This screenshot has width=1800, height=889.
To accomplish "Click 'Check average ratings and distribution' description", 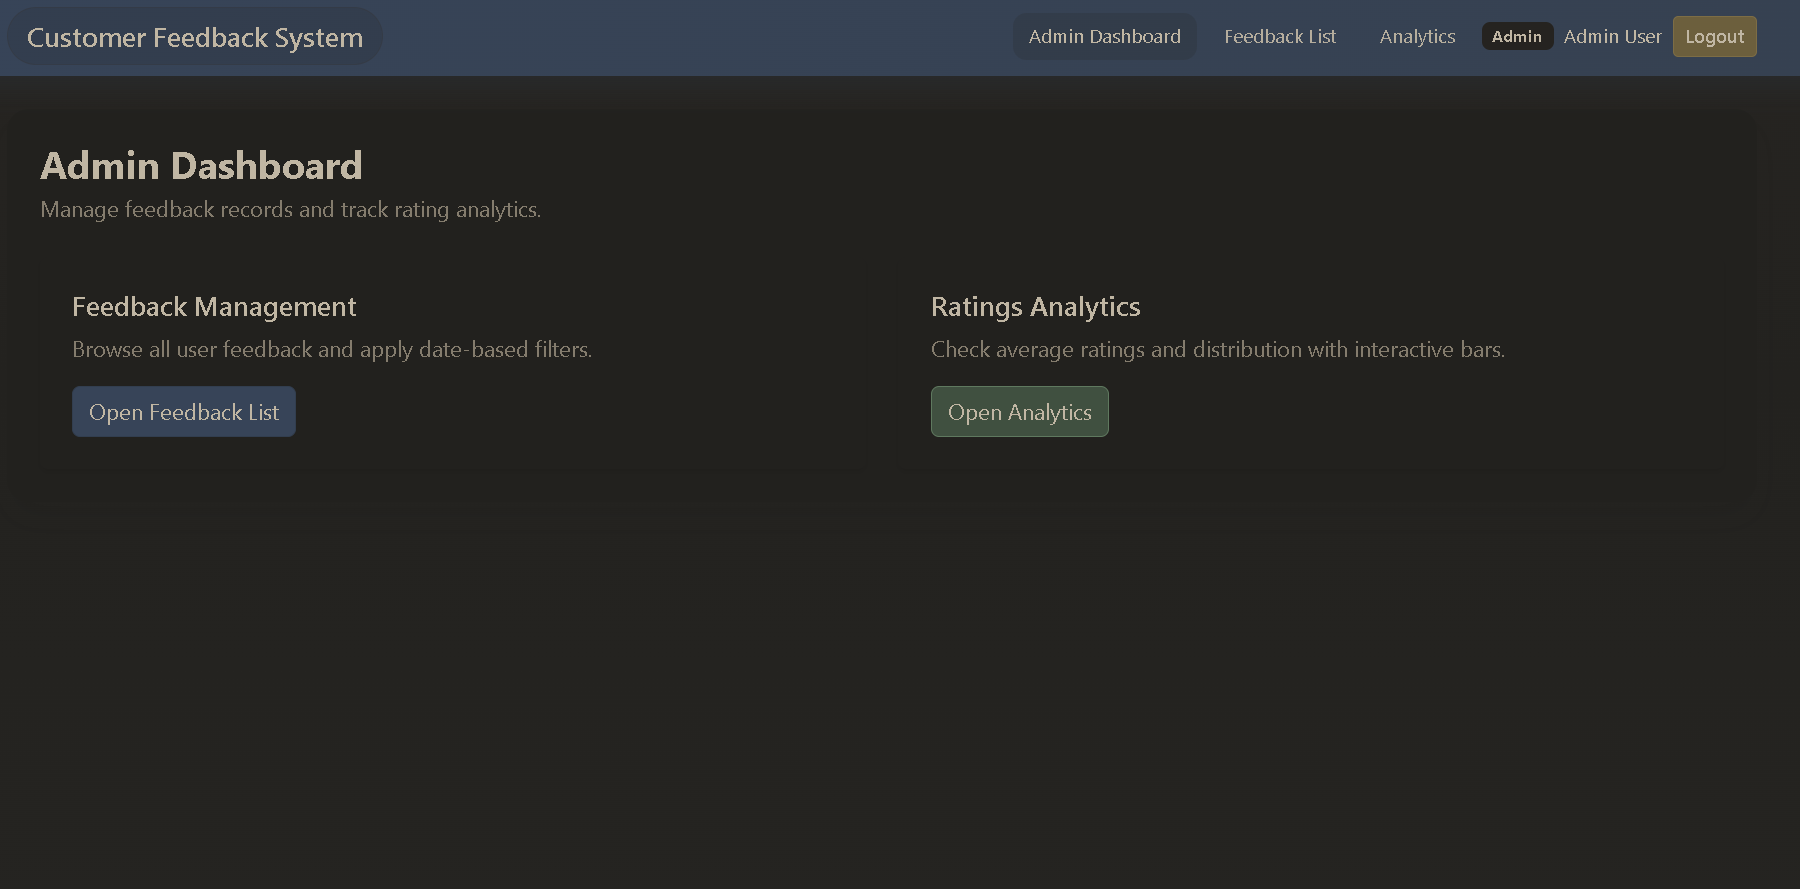I will 1217,350.
